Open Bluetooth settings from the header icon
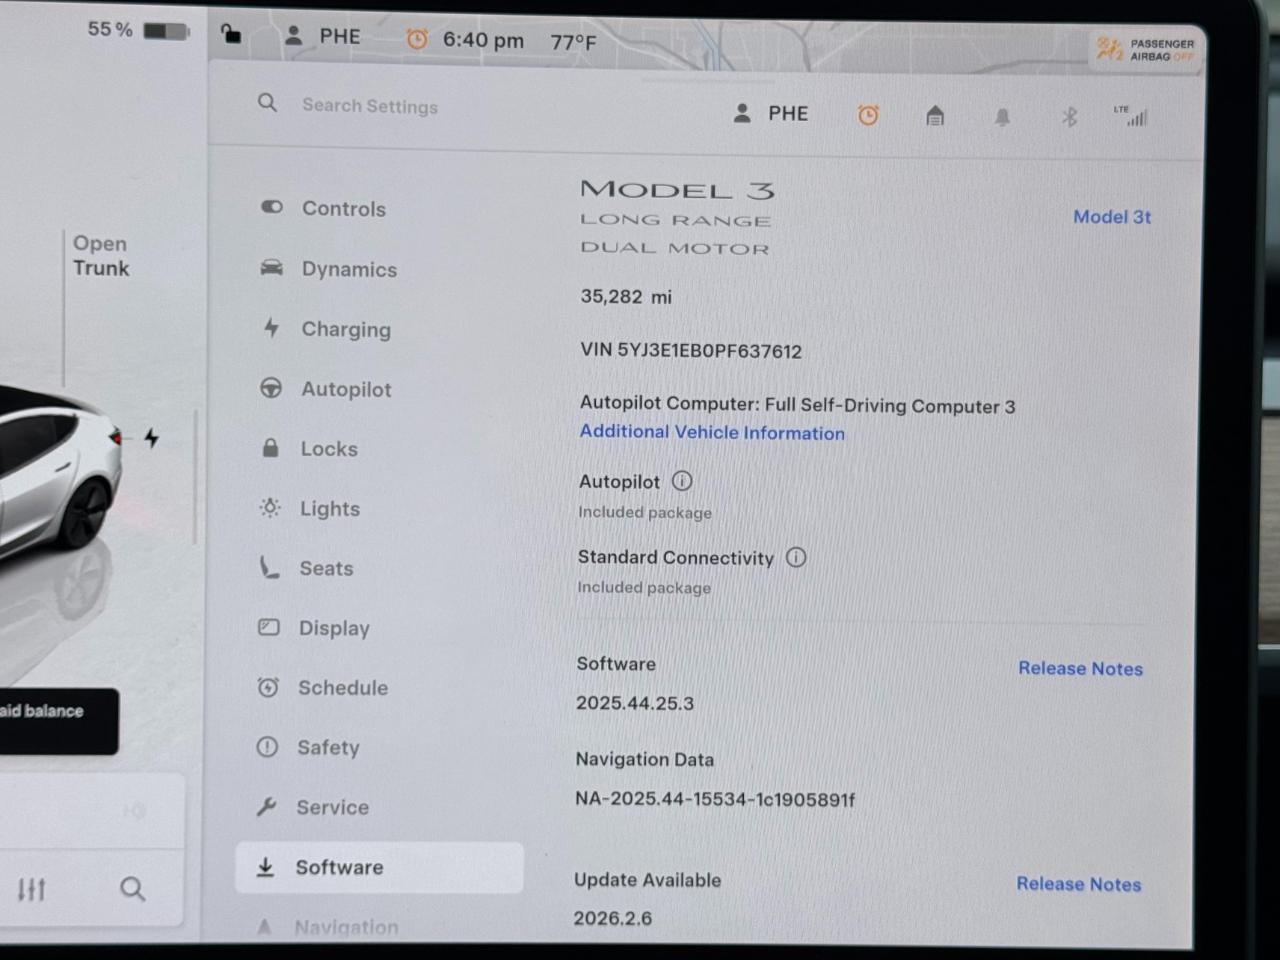 click(1069, 116)
